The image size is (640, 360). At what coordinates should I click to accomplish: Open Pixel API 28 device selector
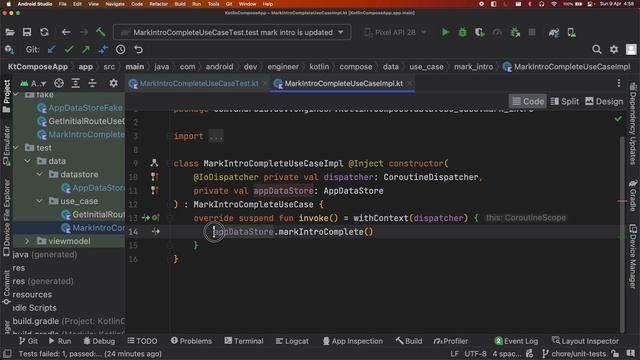(x=395, y=32)
